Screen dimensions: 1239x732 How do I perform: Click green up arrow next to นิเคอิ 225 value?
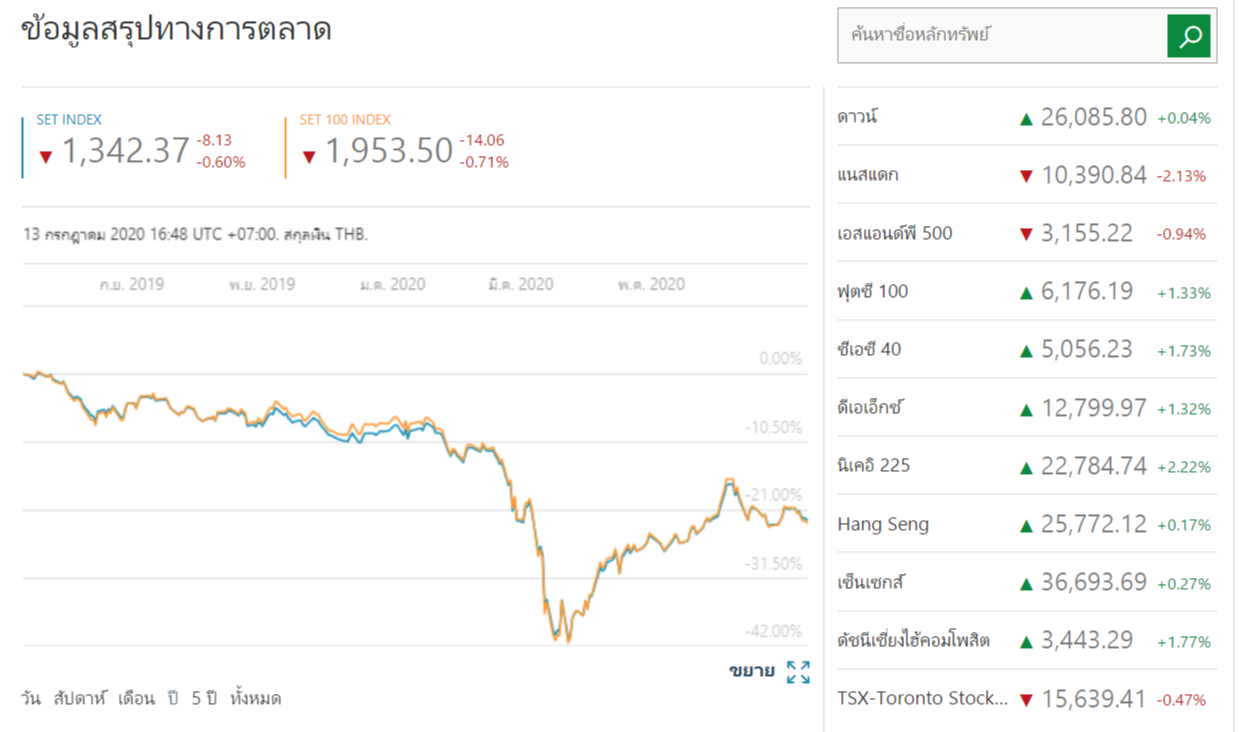tap(1025, 467)
